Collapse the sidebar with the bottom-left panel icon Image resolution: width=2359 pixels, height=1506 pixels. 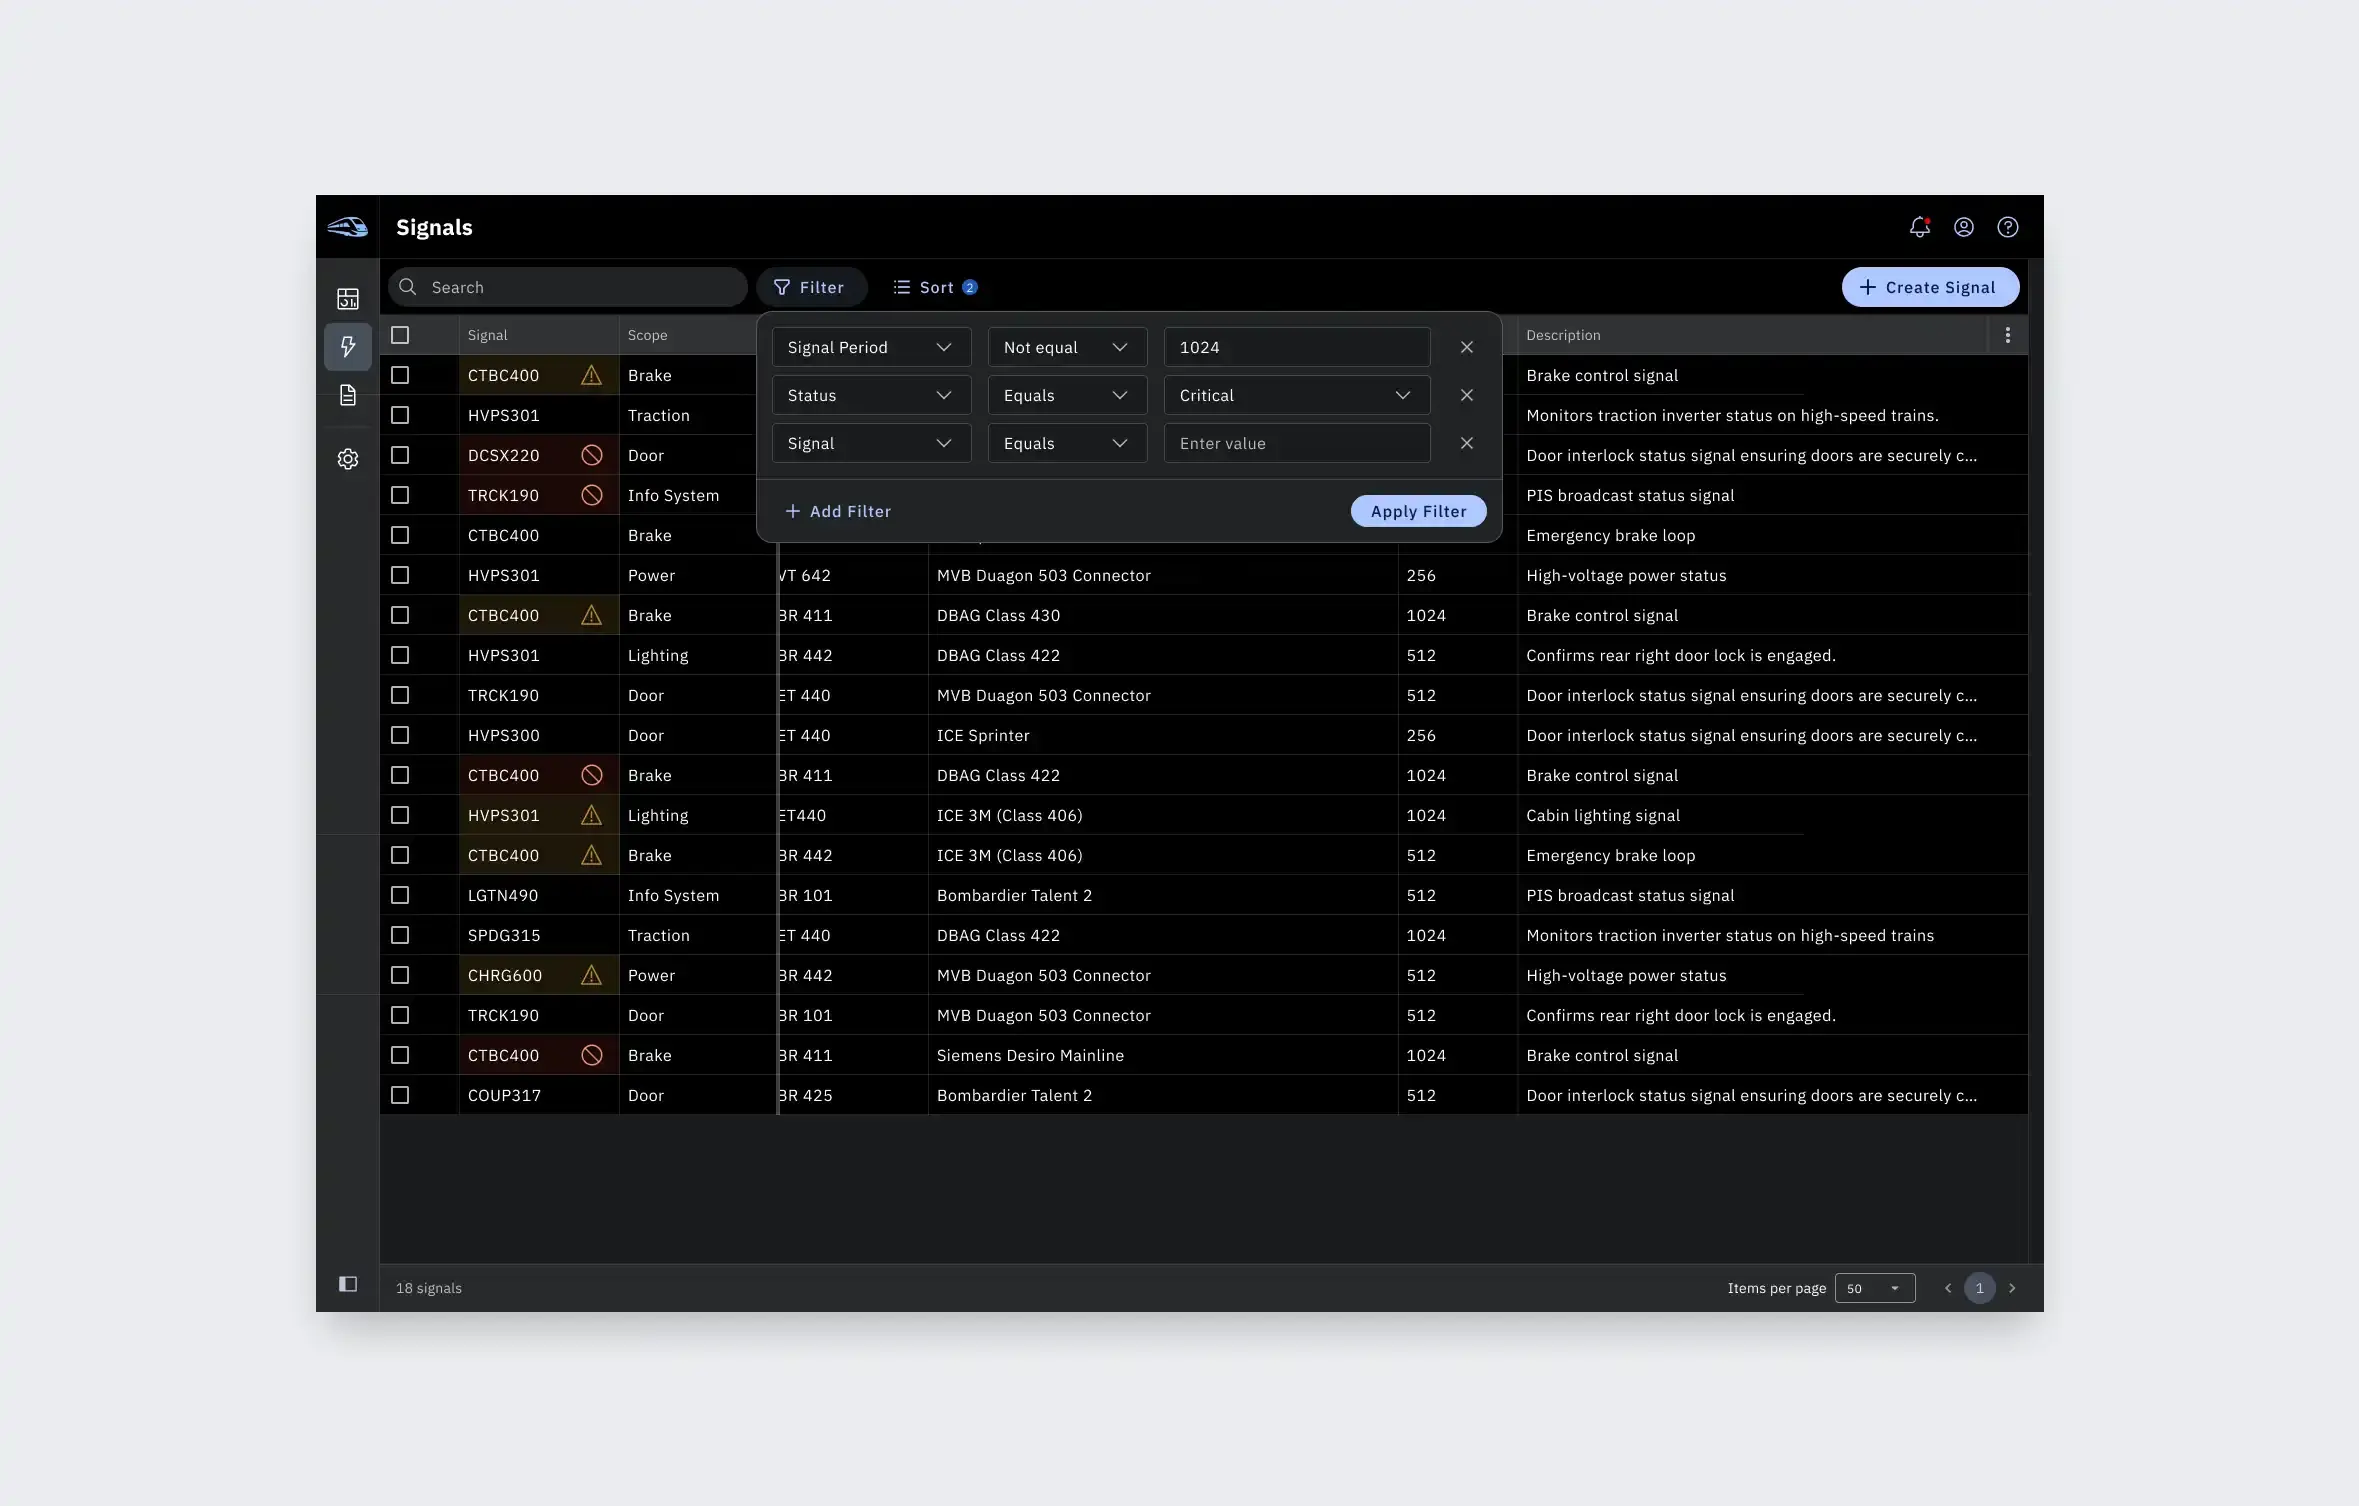click(347, 1284)
